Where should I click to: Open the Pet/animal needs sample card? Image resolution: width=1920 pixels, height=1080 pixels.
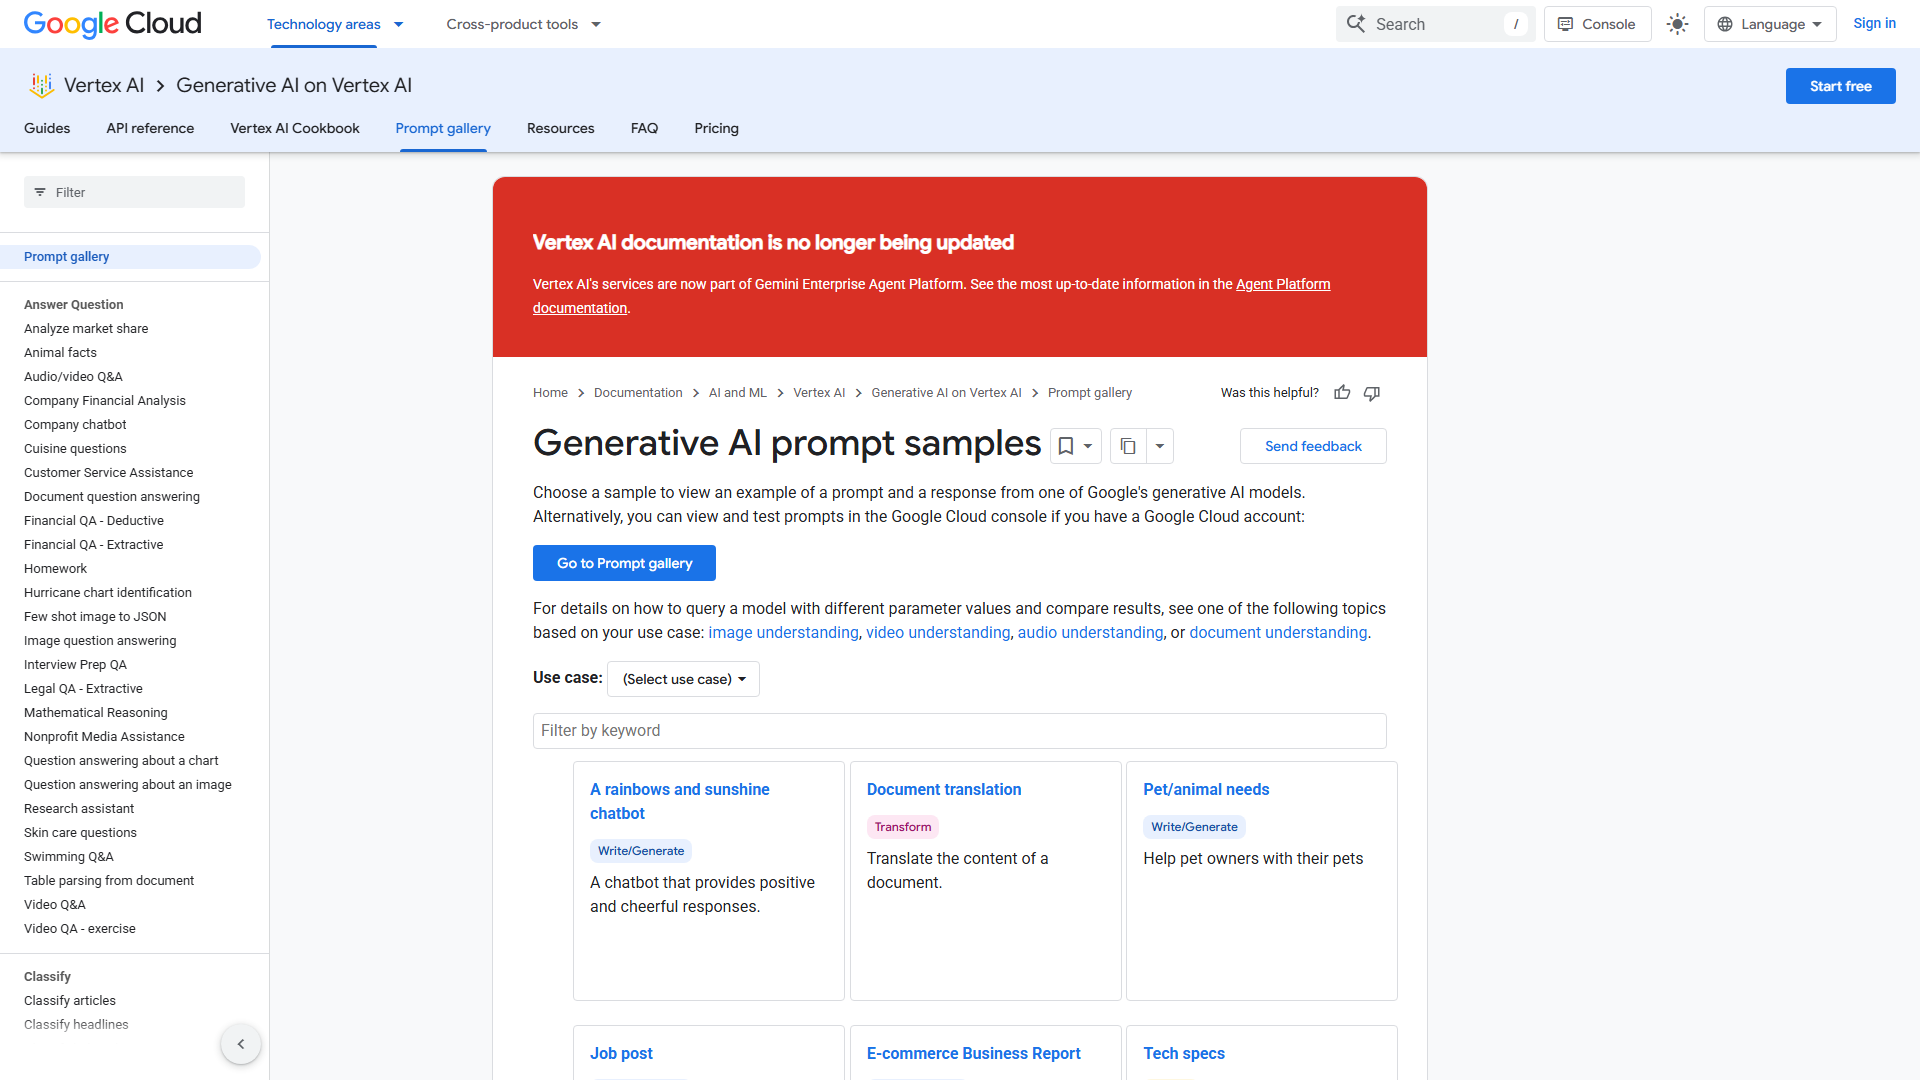(1262, 881)
